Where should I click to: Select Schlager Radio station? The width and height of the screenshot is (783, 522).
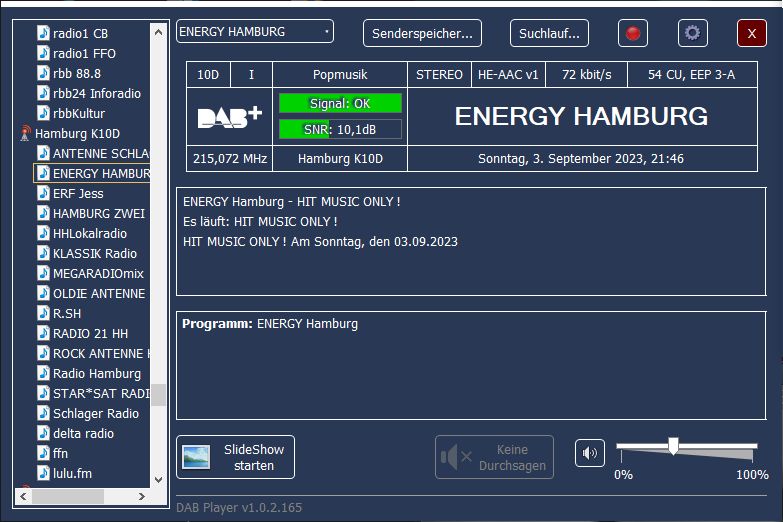(x=96, y=413)
